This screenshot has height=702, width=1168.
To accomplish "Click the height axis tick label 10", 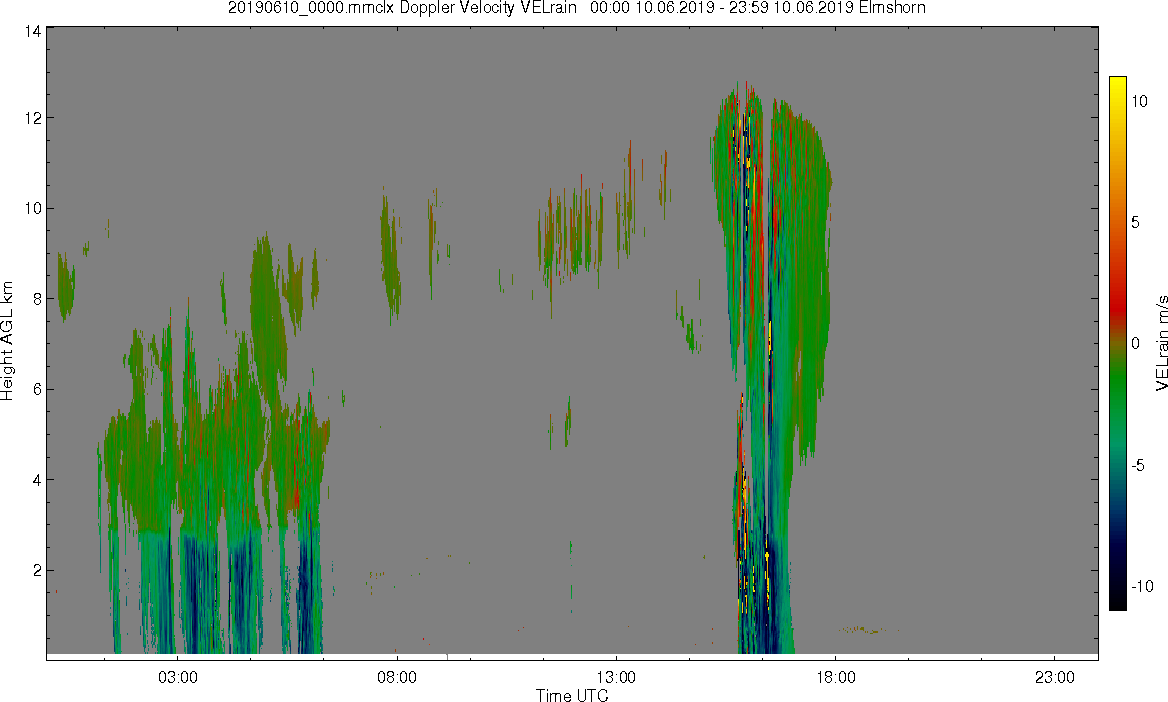I will [32, 208].
